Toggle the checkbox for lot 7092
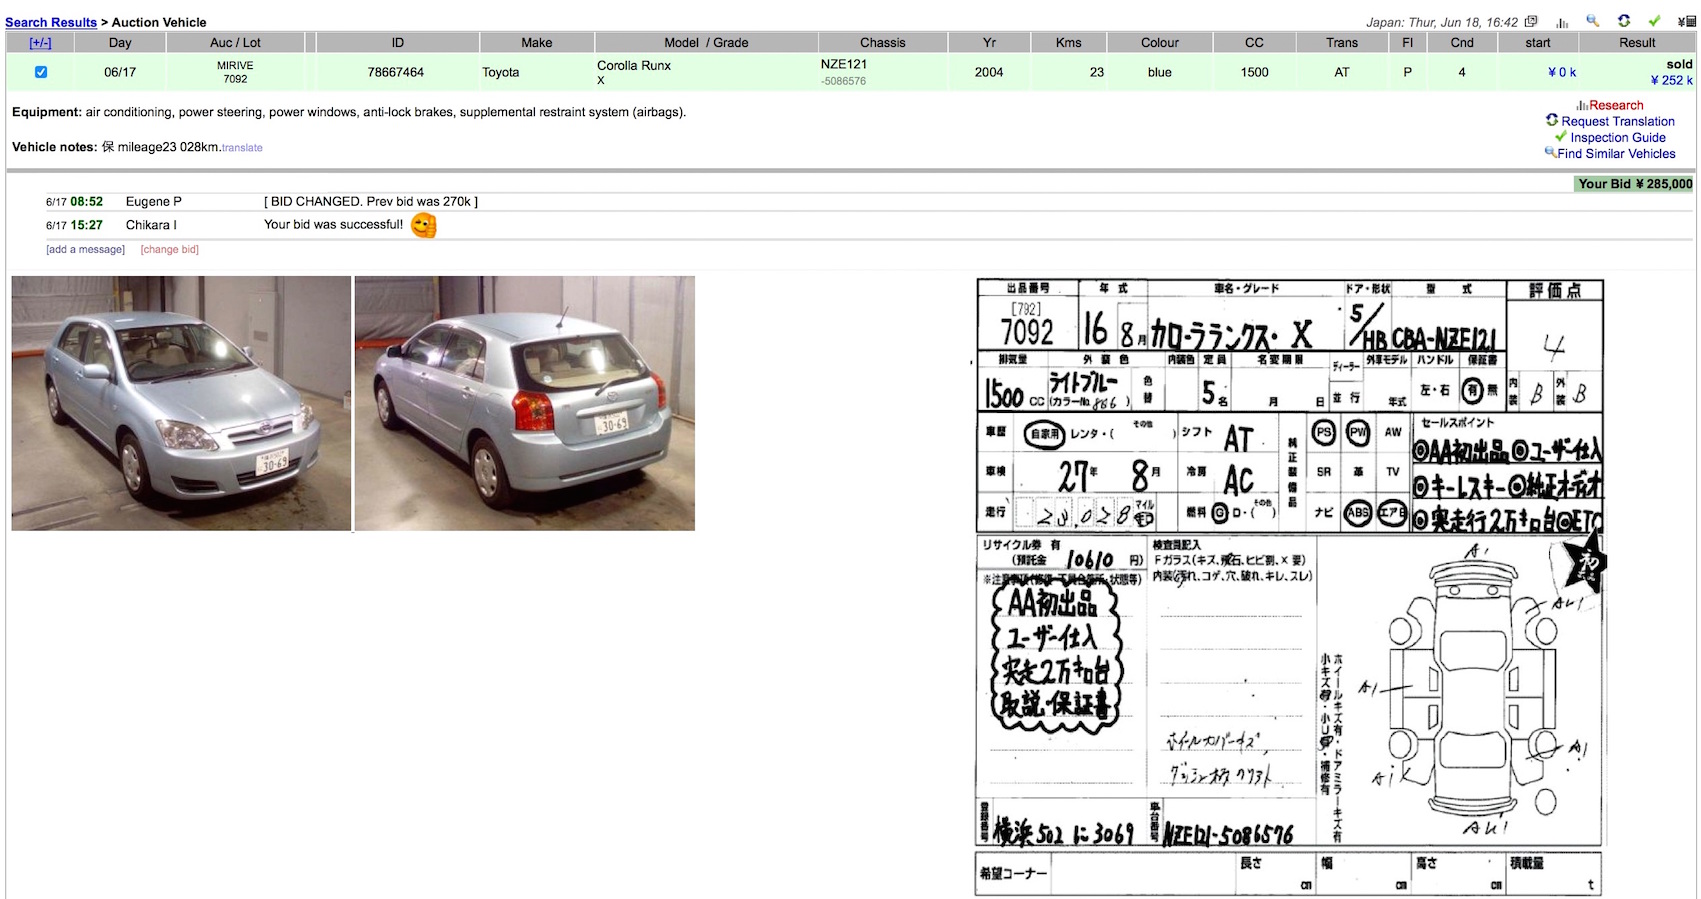The image size is (1701, 899). [41, 72]
